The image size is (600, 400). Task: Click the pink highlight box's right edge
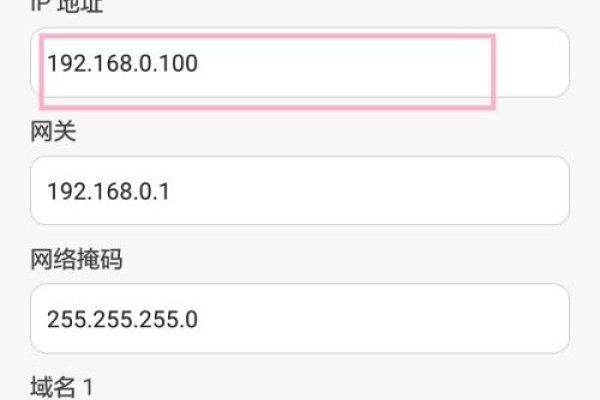point(494,70)
